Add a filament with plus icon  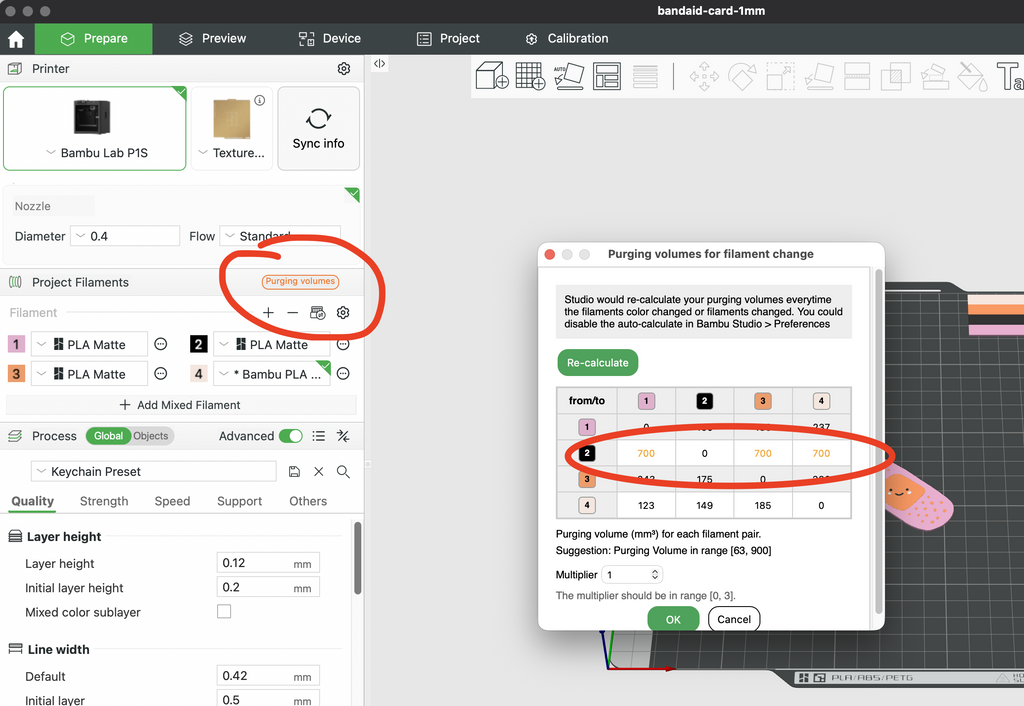point(268,313)
